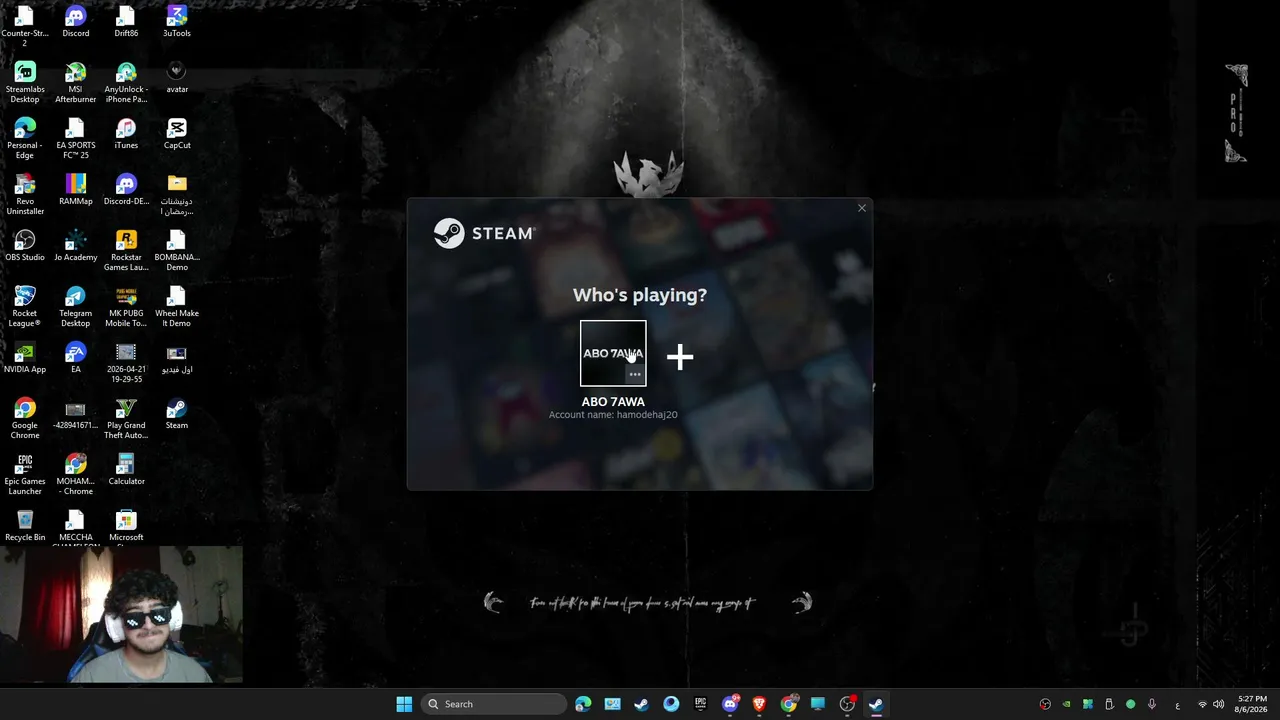Launch OBS Studio from the desktop
The image size is (1280, 720).
(25, 246)
